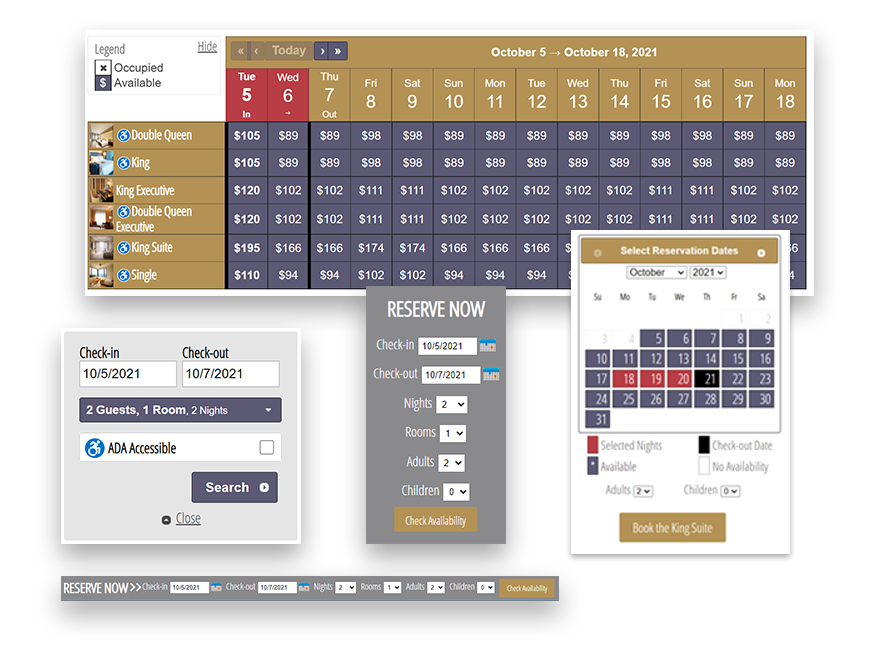This screenshot has height=656, width=875.
Task: Open the October month dropdown
Action: click(655, 272)
